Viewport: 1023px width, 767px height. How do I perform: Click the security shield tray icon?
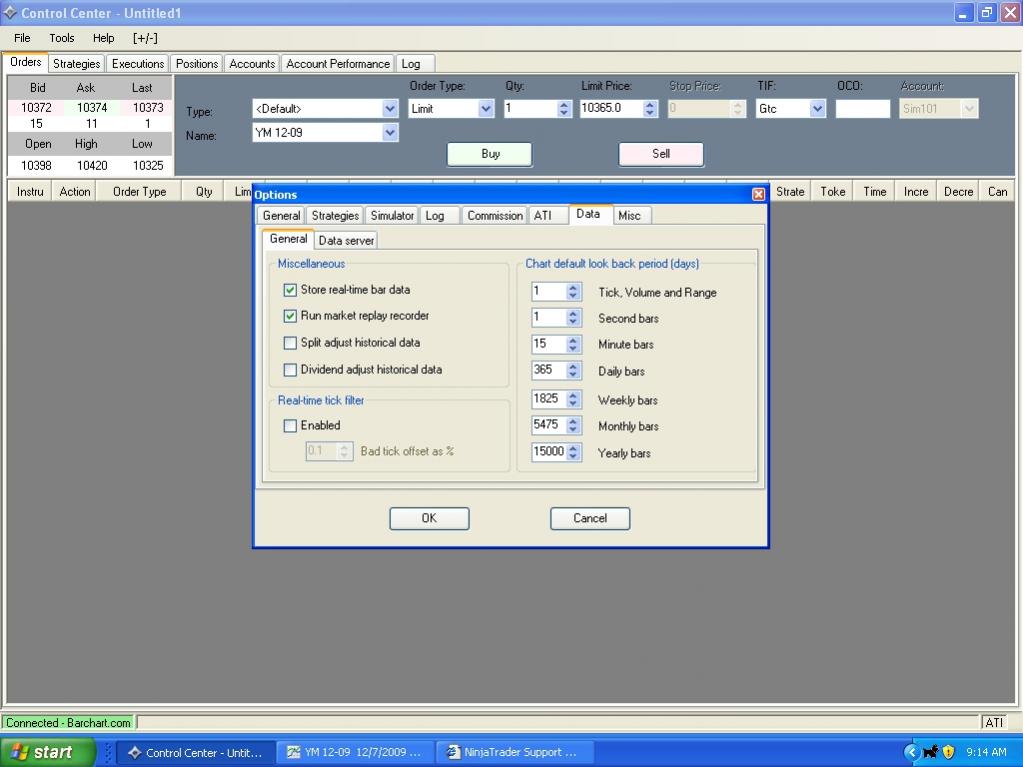point(949,752)
